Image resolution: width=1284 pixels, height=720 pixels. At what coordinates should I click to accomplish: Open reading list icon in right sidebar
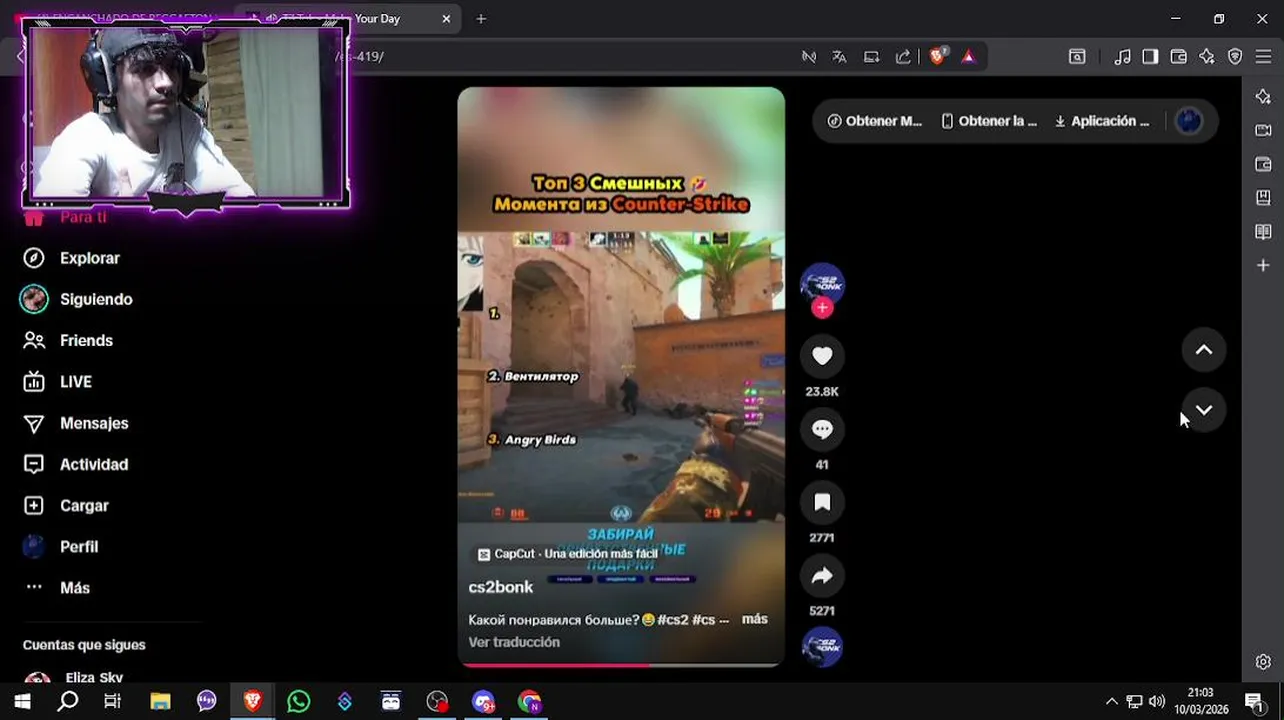coord(1263,232)
